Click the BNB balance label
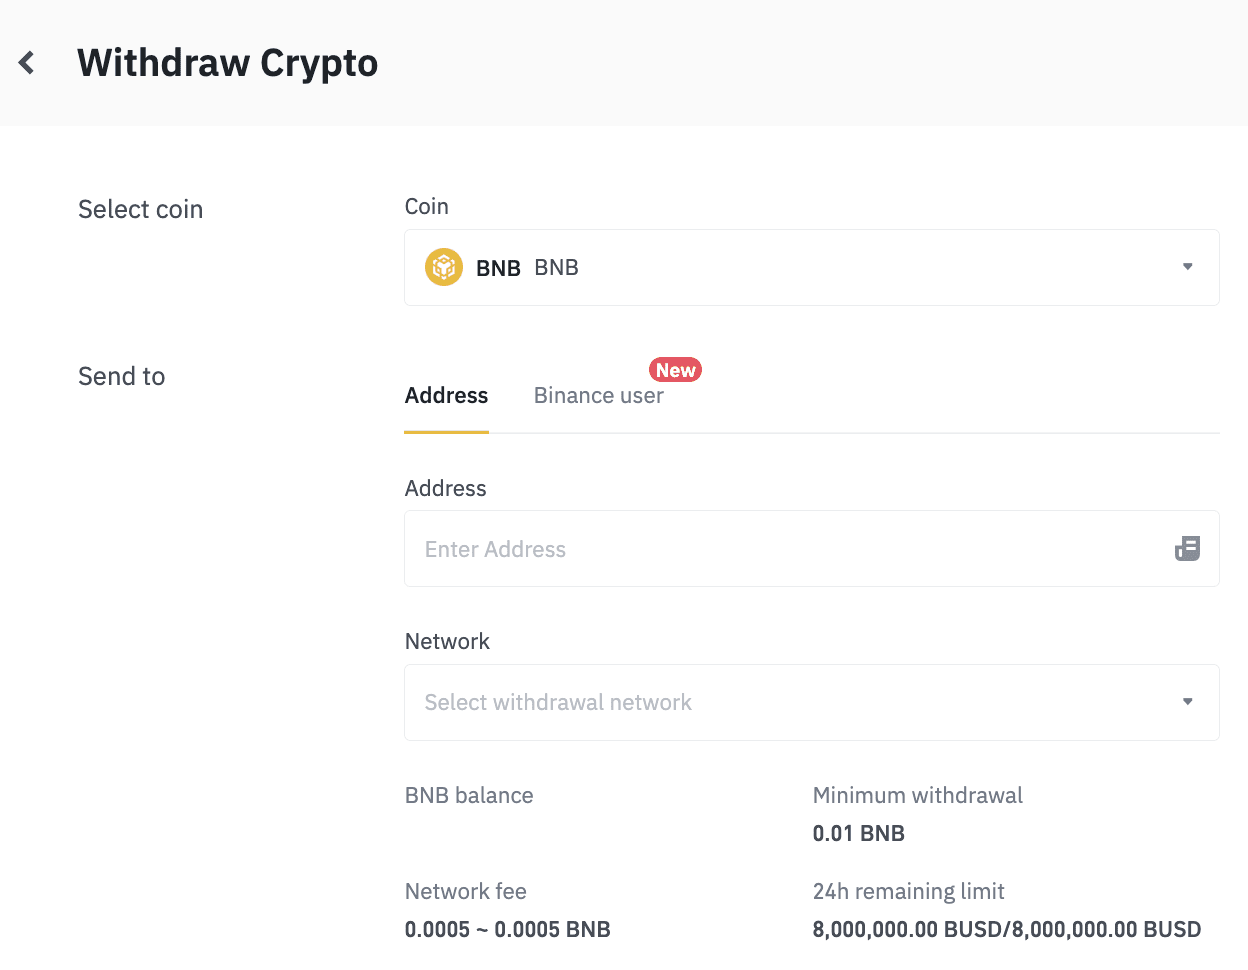This screenshot has width=1248, height=970. pos(469,796)
